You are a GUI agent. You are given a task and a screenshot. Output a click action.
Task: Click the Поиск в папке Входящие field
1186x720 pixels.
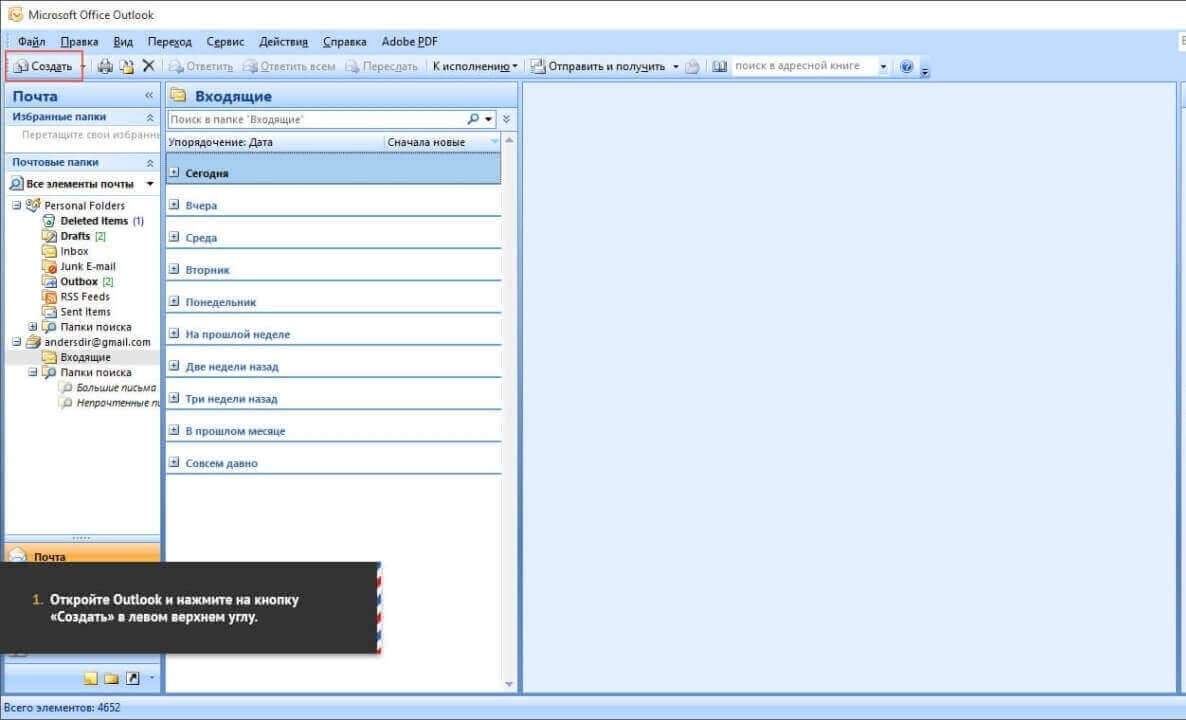pos(316,119)
